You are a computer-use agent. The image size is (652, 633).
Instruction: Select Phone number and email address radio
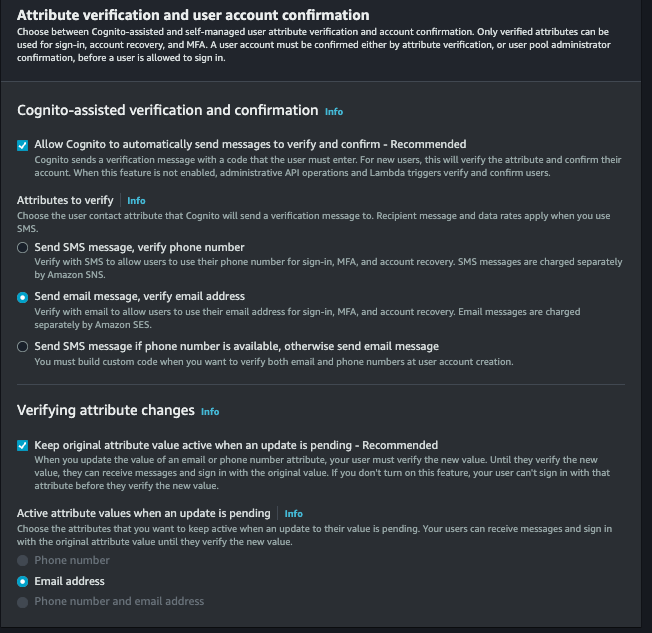click(x=22, y=602)
